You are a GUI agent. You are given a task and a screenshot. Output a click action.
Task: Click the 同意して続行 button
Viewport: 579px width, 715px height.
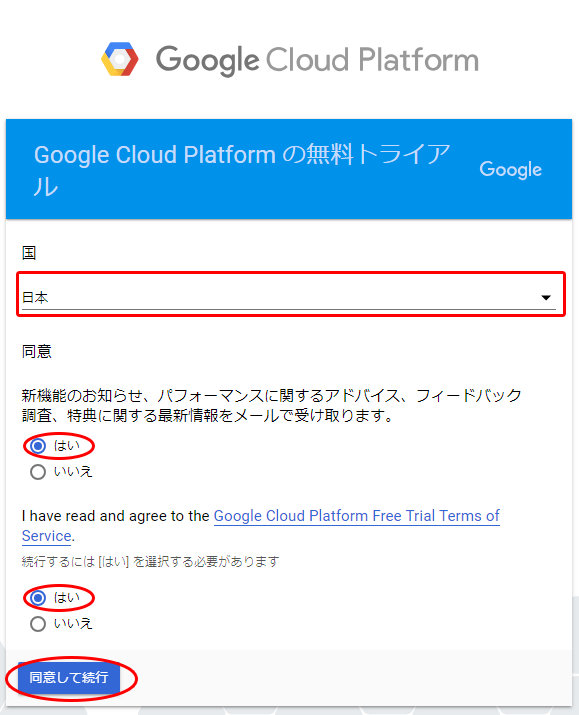tap(69, 678)
